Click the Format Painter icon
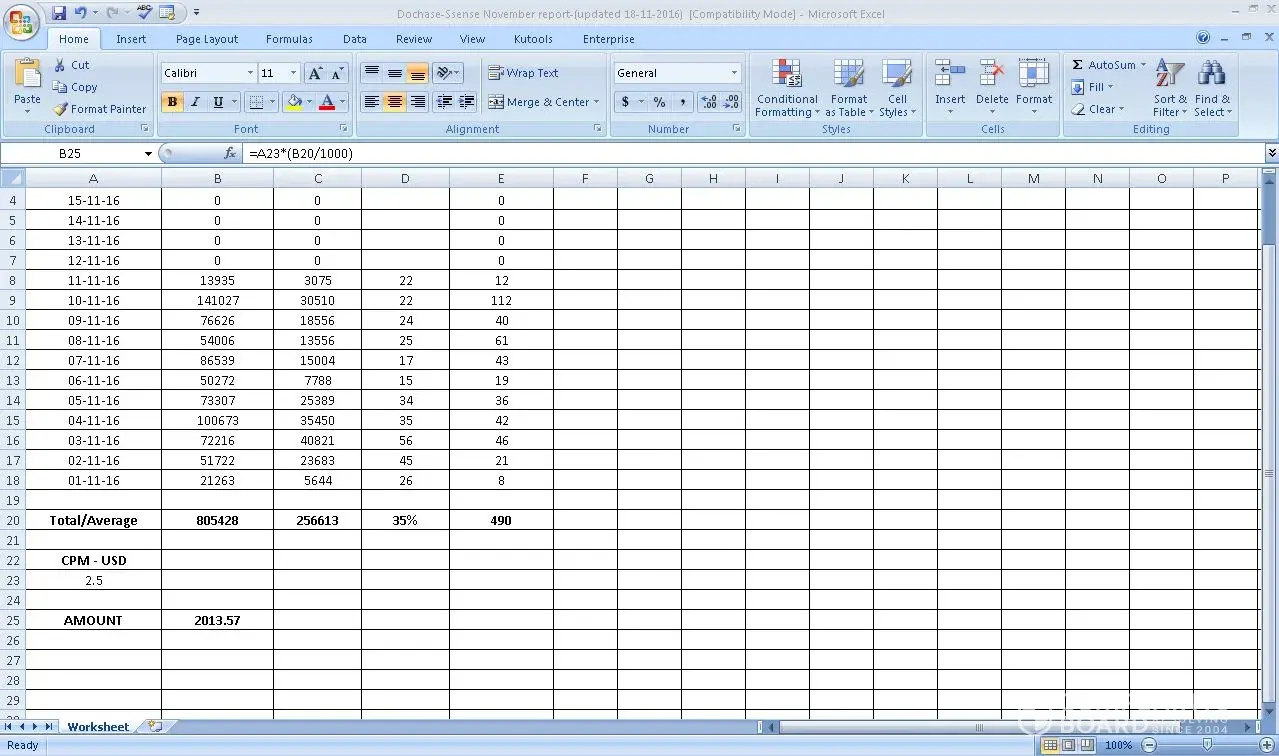The height and width of the screenshot is (756, 1279). point(61,109)
